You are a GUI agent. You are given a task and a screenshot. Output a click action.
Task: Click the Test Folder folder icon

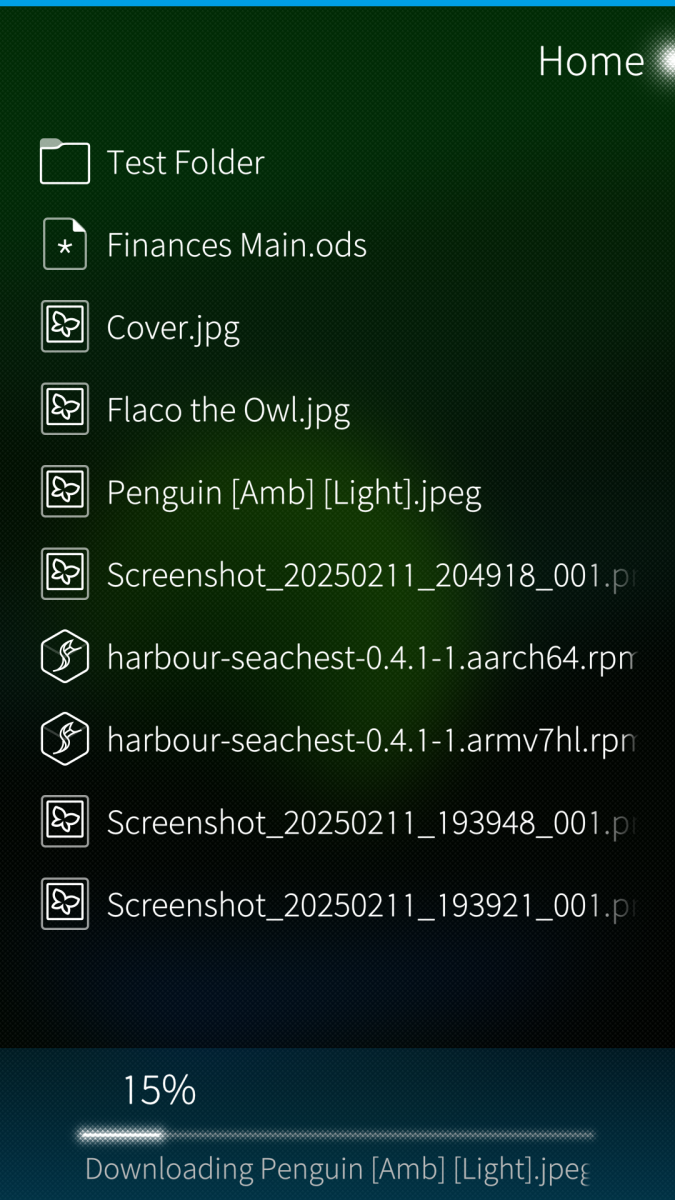[65, 162]
